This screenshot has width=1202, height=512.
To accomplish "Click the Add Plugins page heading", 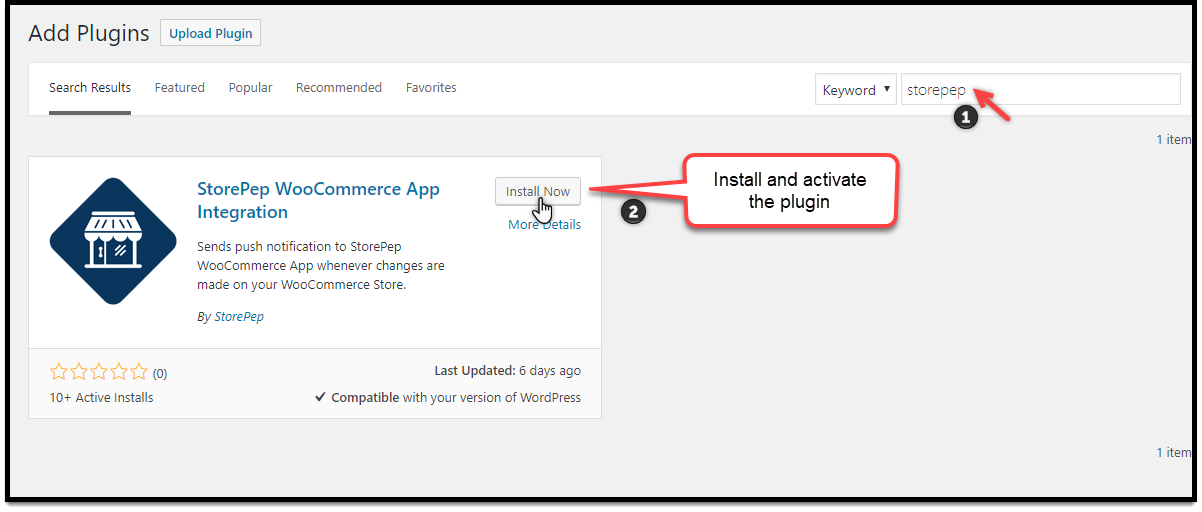I will (89, 33).
